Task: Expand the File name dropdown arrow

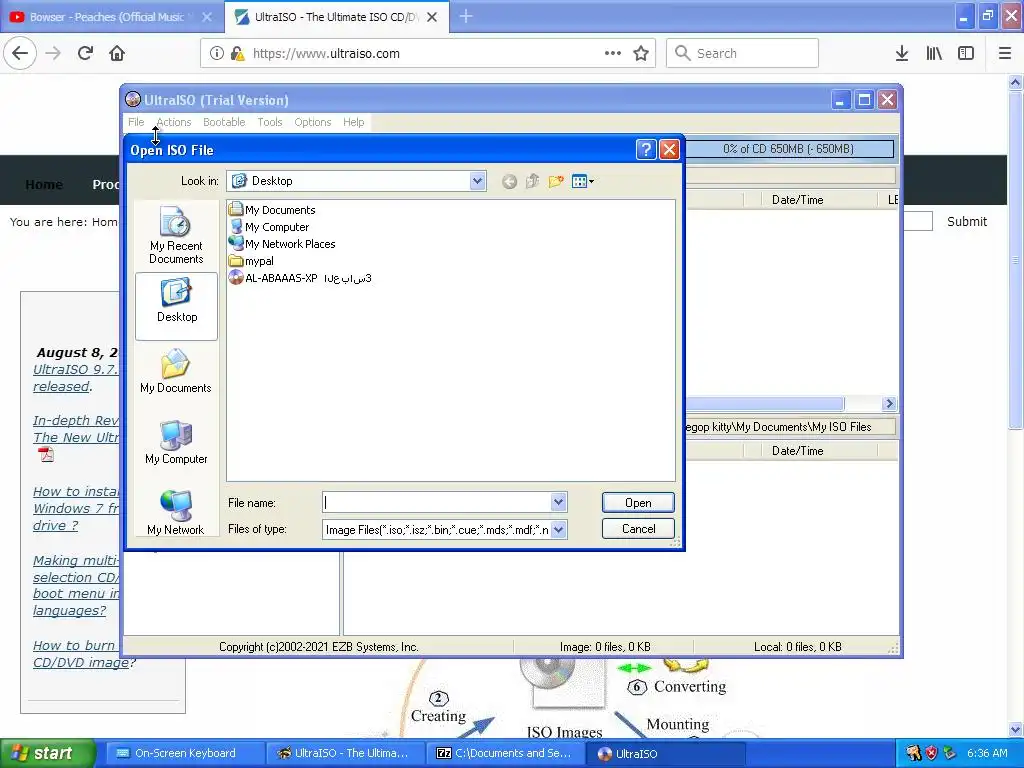Action: pyautogui.click(x=558, y=502)
